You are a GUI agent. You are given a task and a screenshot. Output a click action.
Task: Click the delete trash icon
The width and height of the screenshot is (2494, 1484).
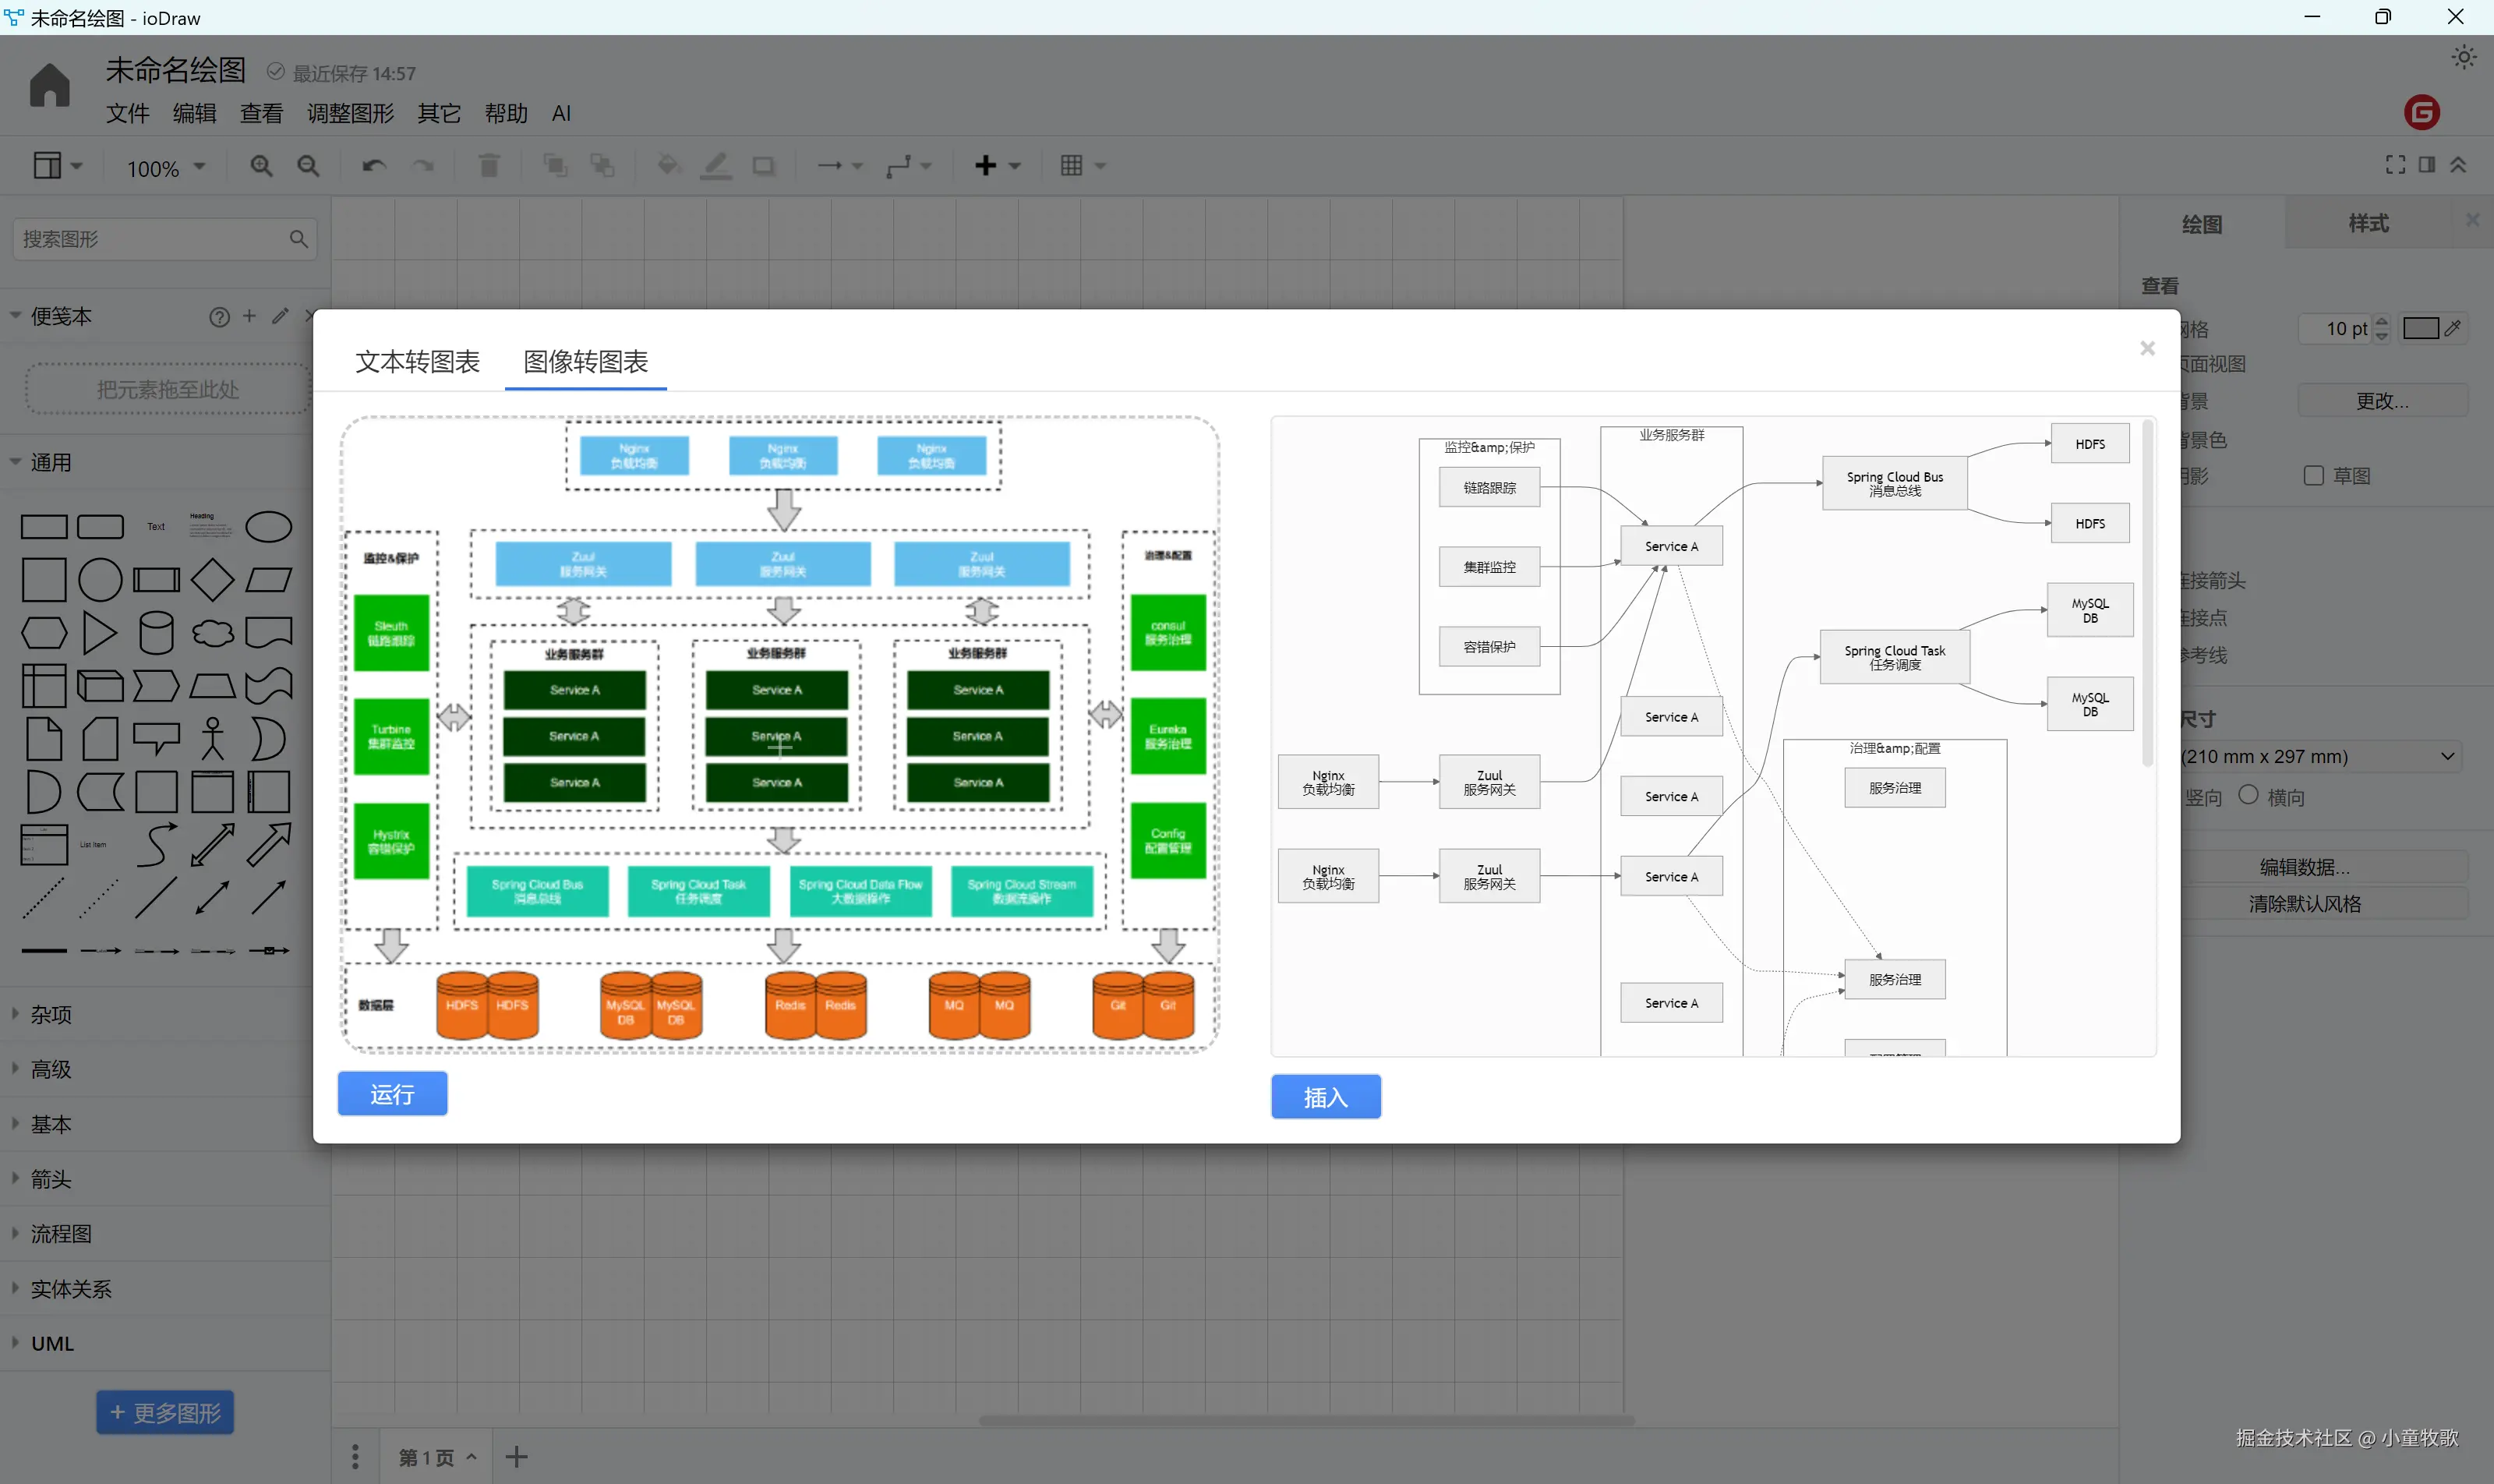tap(489, 166)
